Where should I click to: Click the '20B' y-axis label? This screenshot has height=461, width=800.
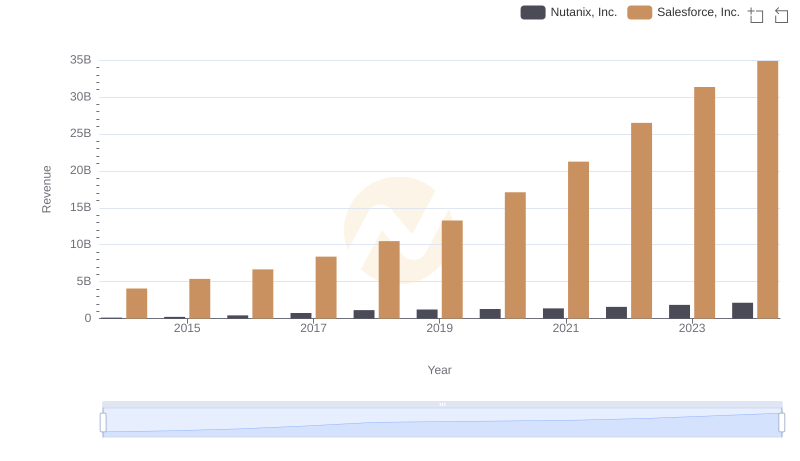coord(81,170)
